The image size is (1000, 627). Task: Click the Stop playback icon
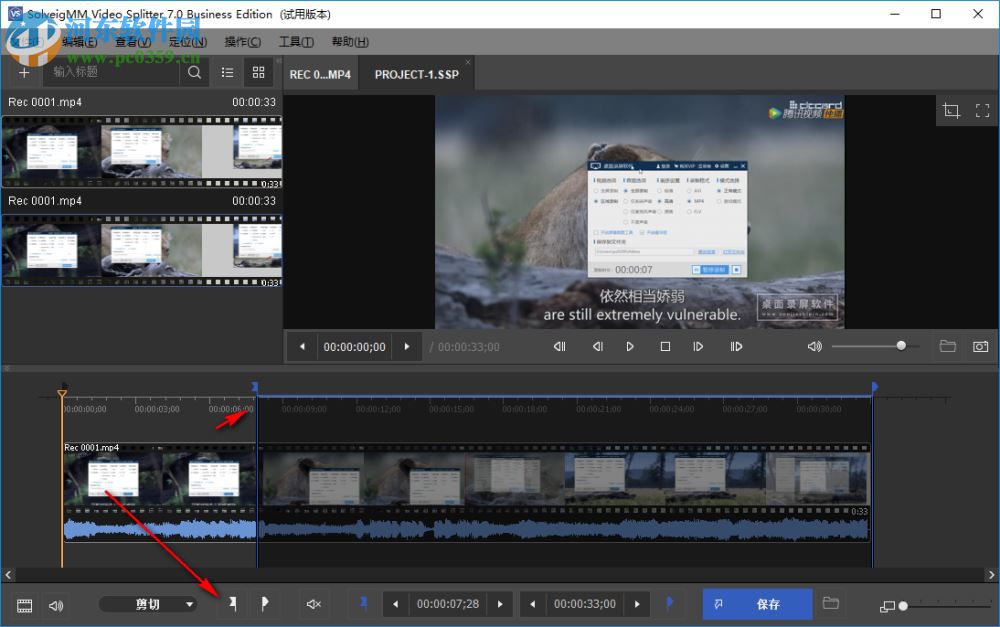[665, 346]
